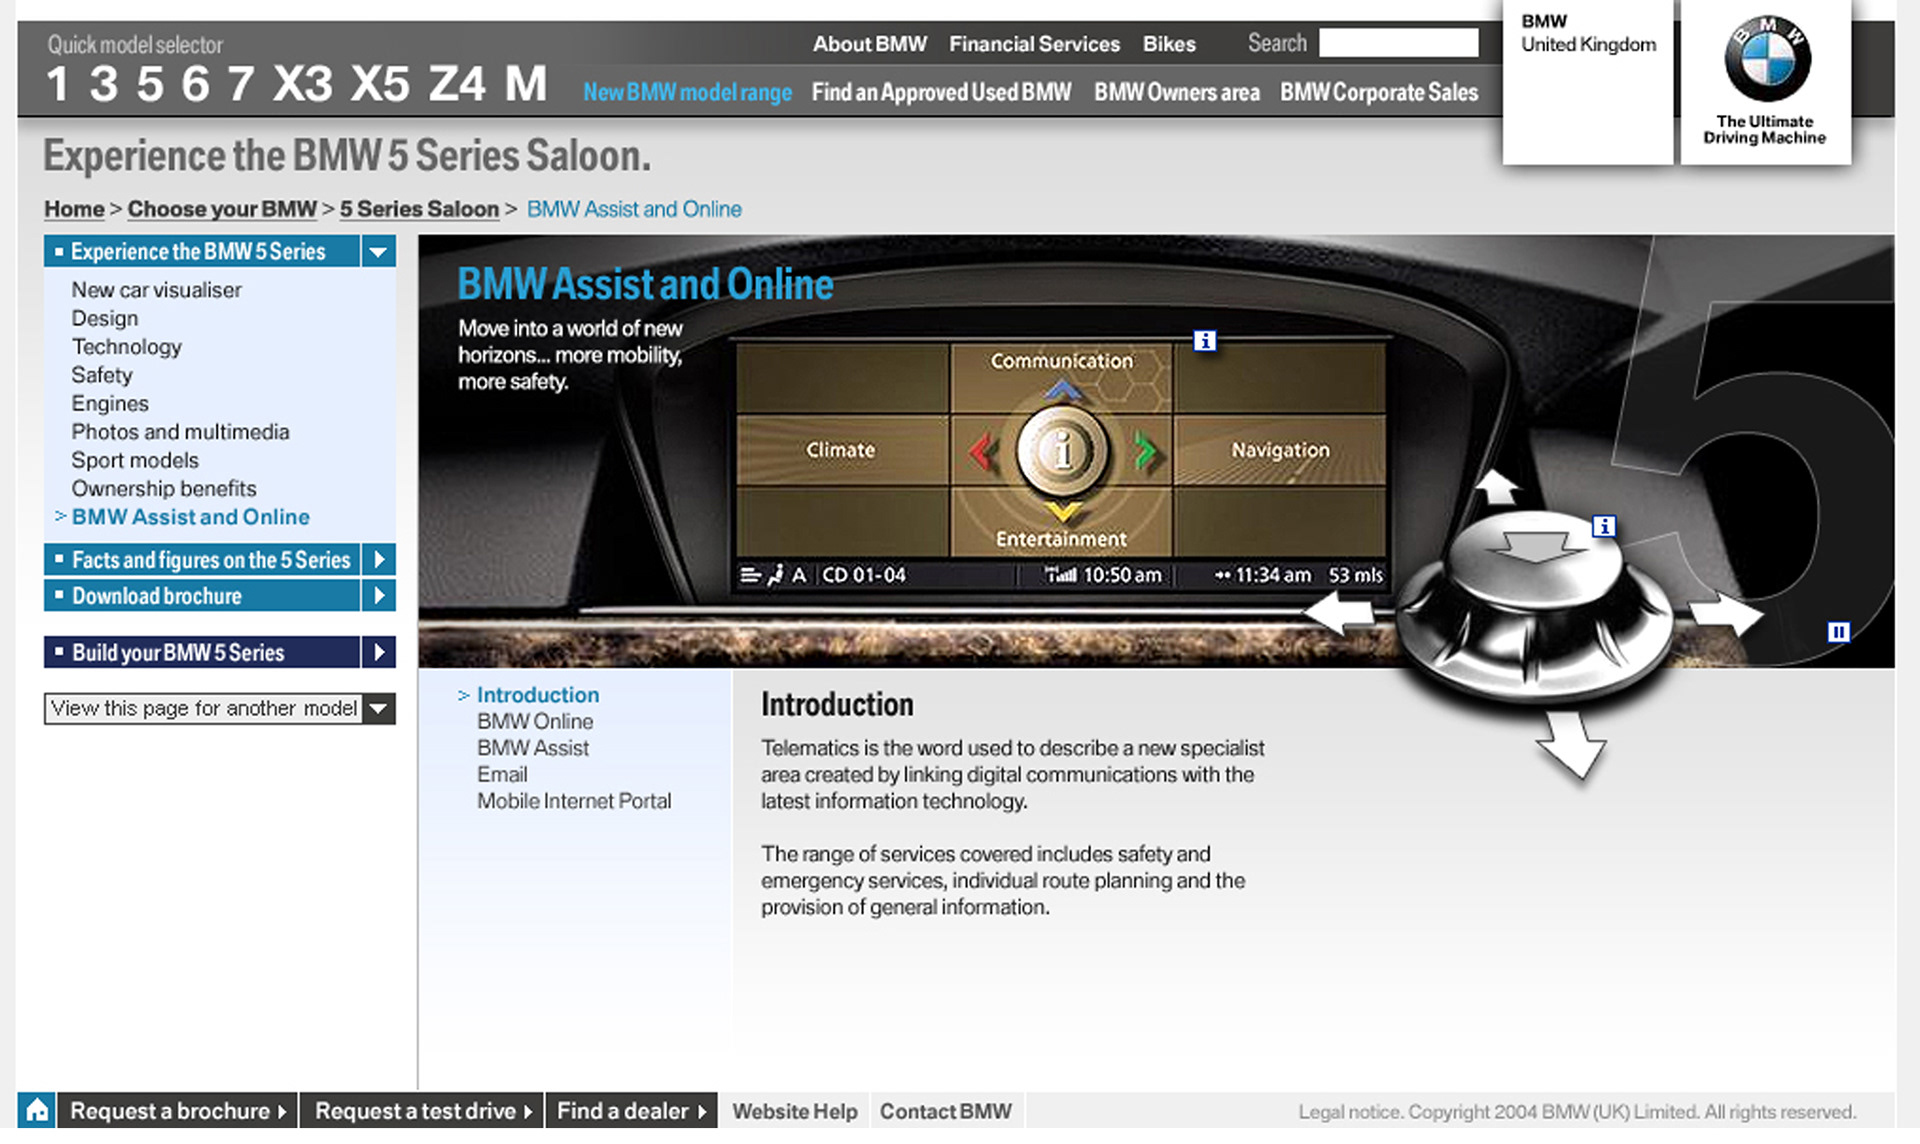Select model 3 in quick selector

104,84
